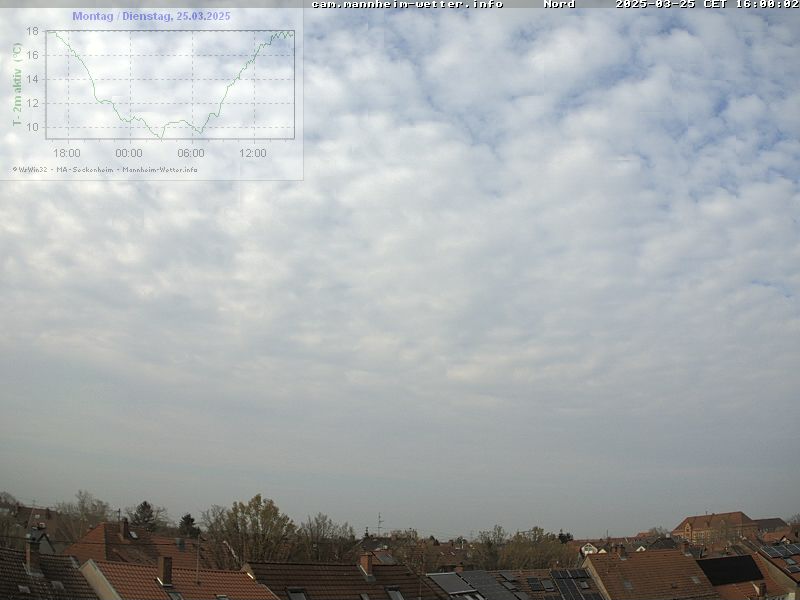
Task: Click the WsWin32 Mannheim-Wetter.info footer credit
Action: pyautogui.click(x=105, y=170)
